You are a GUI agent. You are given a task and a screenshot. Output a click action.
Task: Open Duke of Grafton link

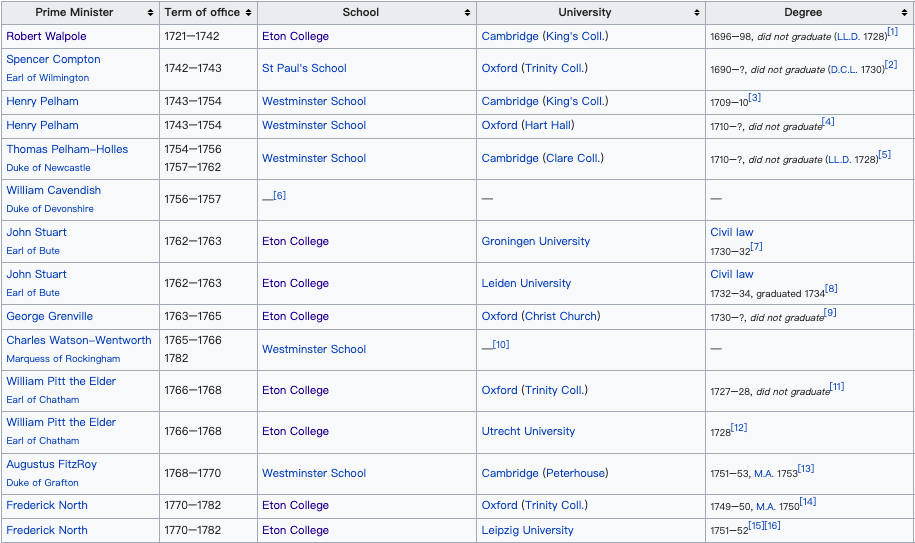pos(43,482)
